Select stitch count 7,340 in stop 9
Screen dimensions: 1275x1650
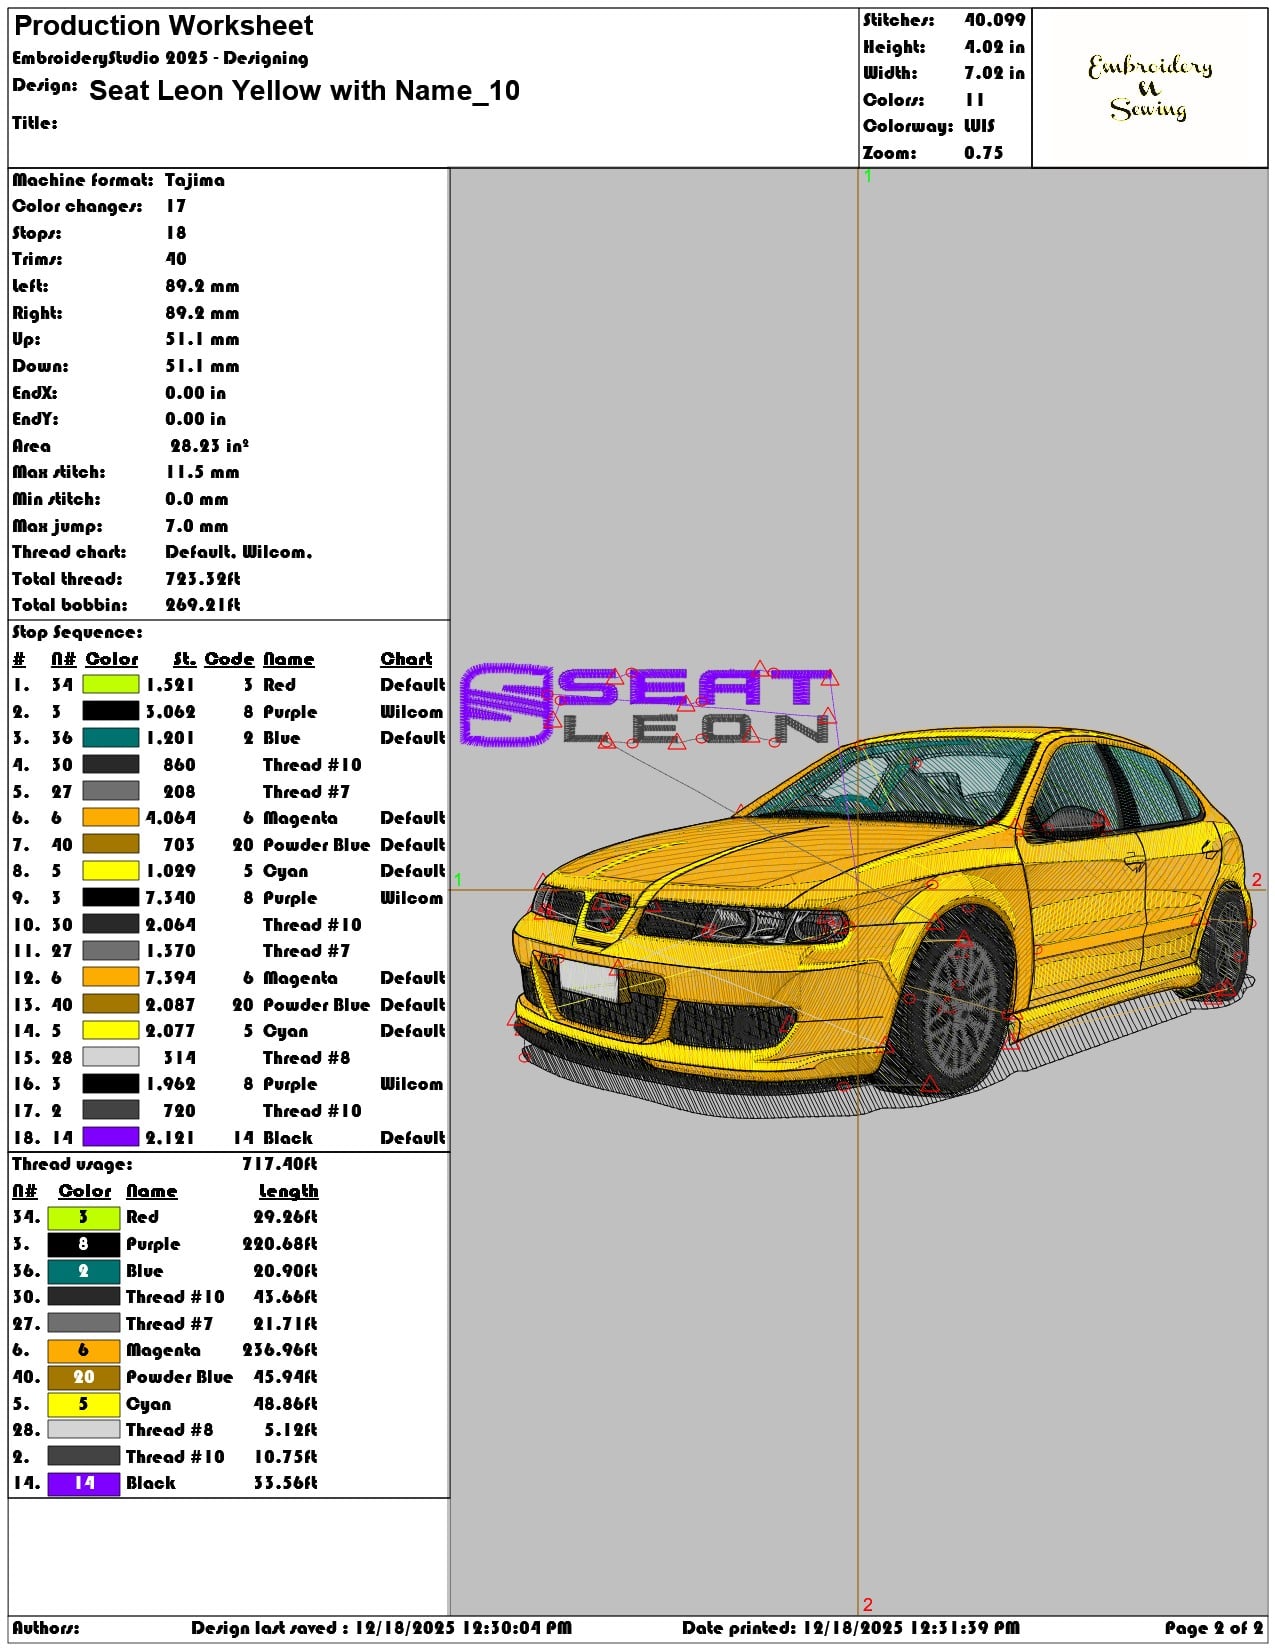pos(171,898)
